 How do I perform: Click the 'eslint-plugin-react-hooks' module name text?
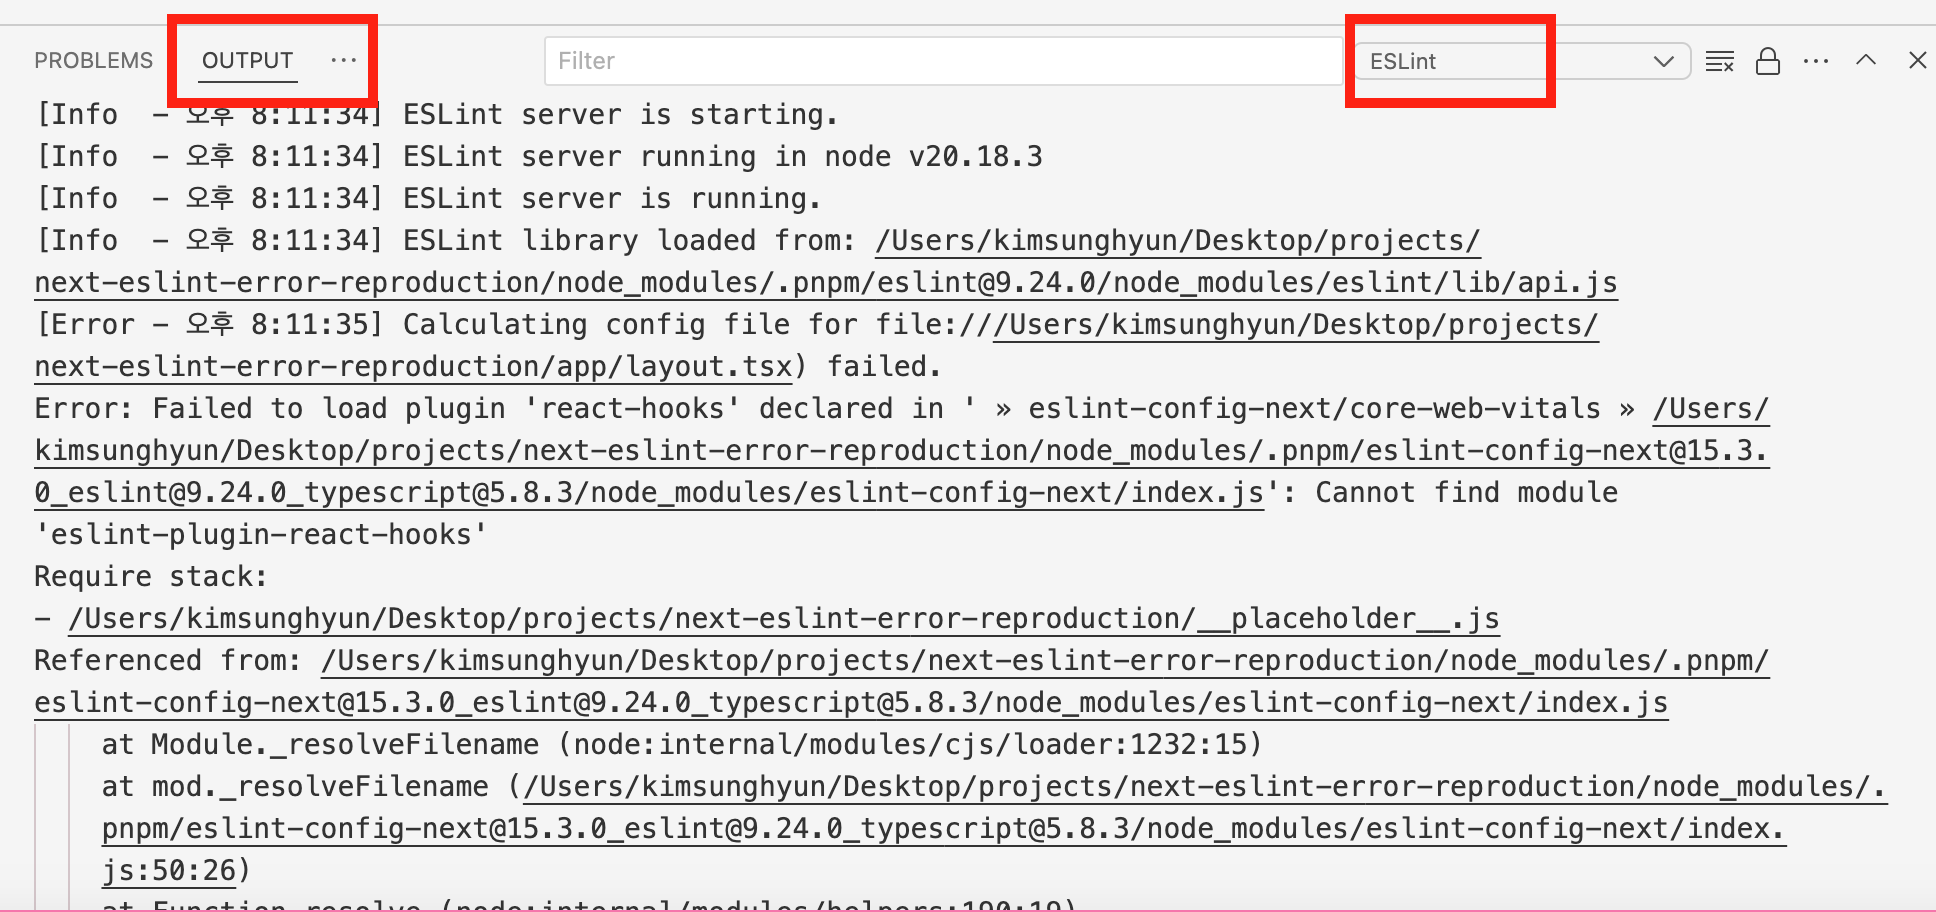click(x=261, y=535)
